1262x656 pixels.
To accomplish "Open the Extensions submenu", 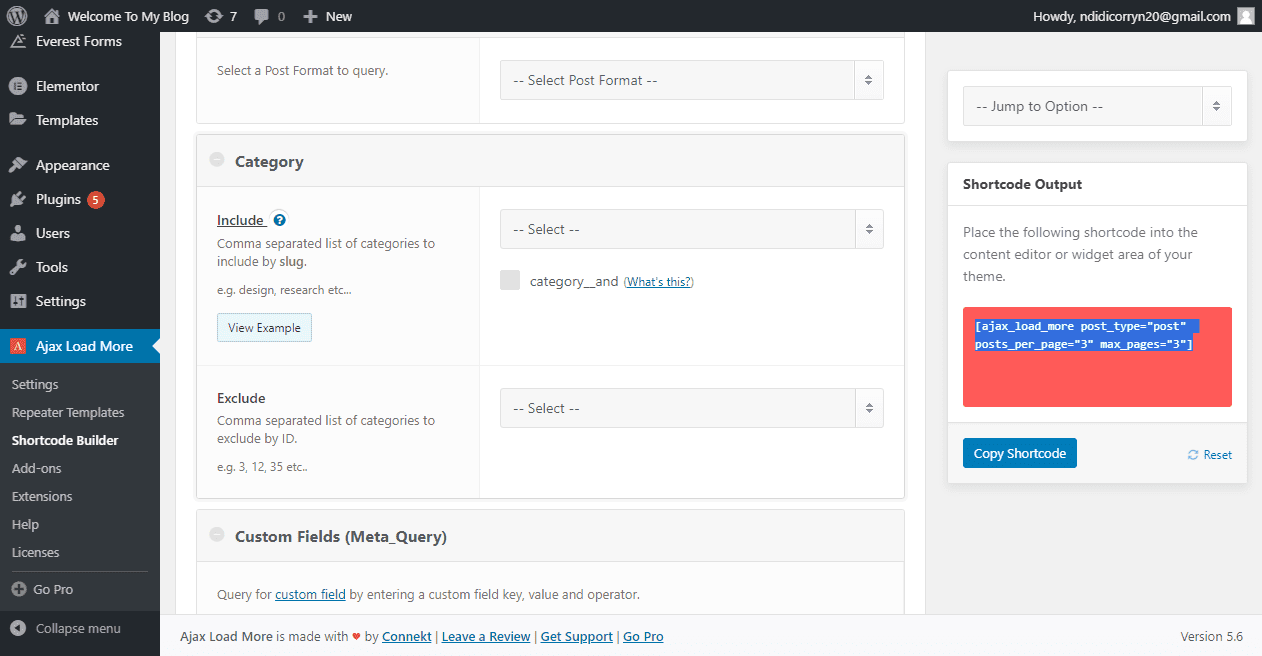I will pos(42,496).
